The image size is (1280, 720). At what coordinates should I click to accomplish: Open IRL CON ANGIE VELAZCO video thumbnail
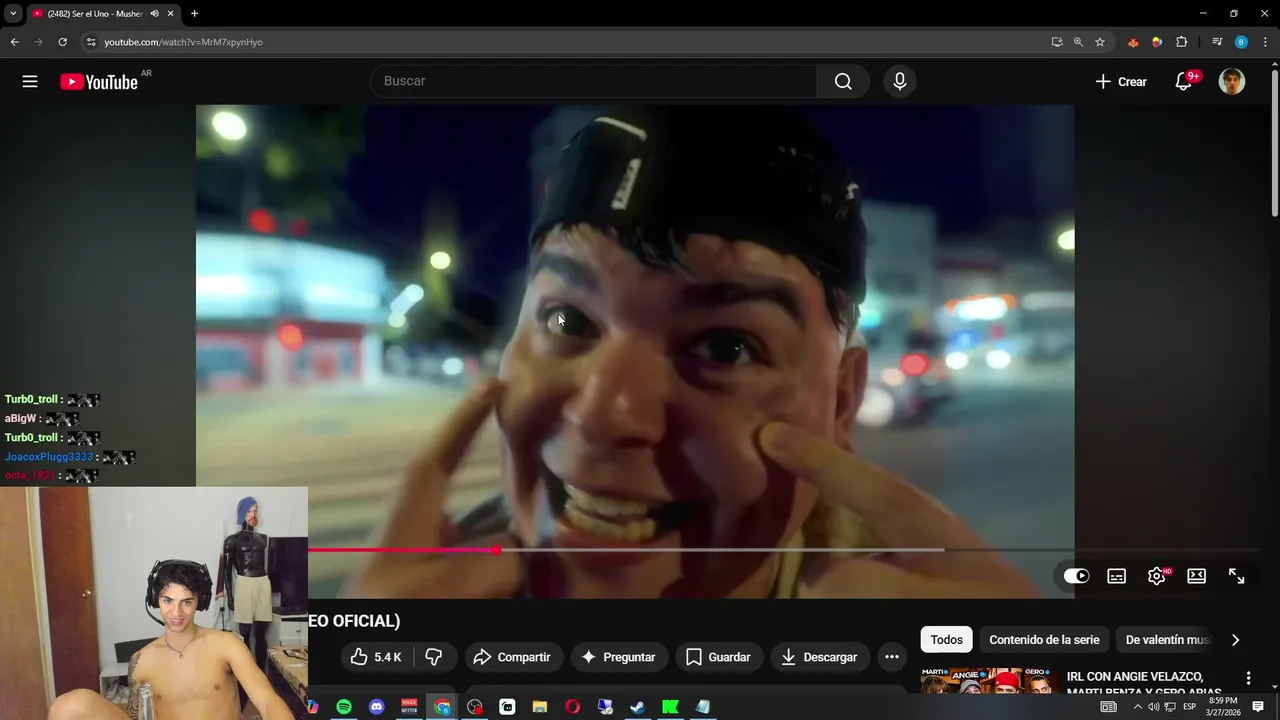point(990,682)
